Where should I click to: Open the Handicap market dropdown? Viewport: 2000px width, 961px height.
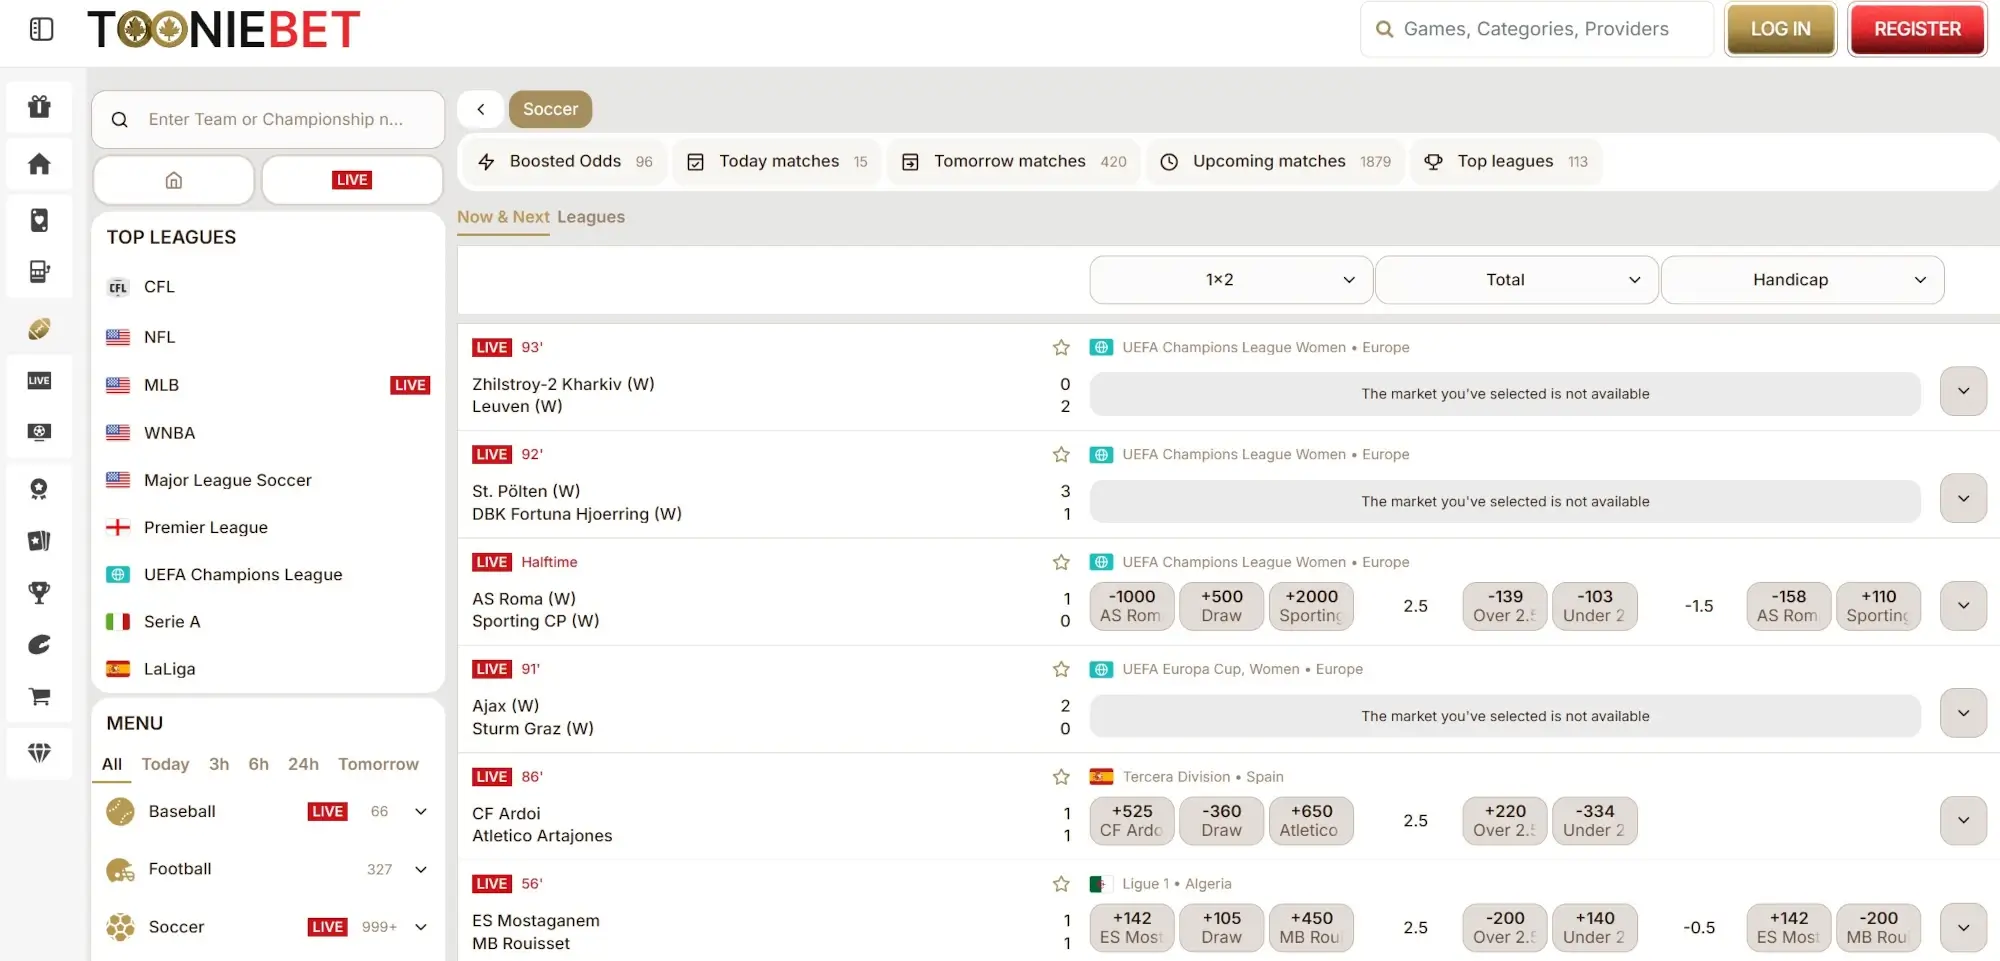tap(1802, 280)
